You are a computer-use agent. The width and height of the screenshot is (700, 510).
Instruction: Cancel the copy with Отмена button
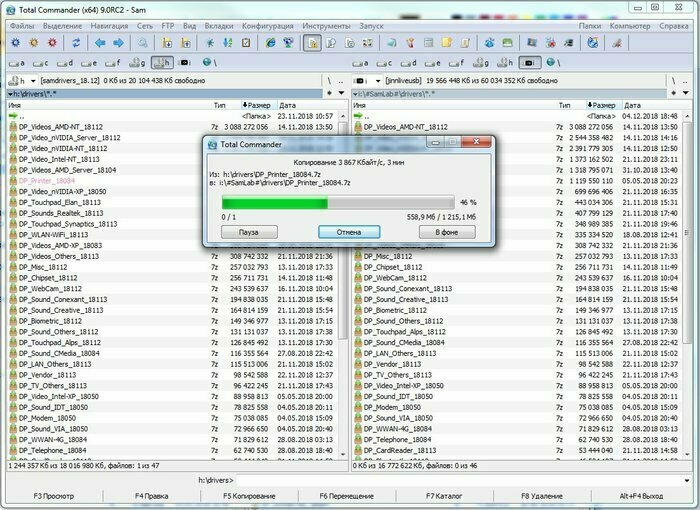pyautogui.click(x=349, y=232)
